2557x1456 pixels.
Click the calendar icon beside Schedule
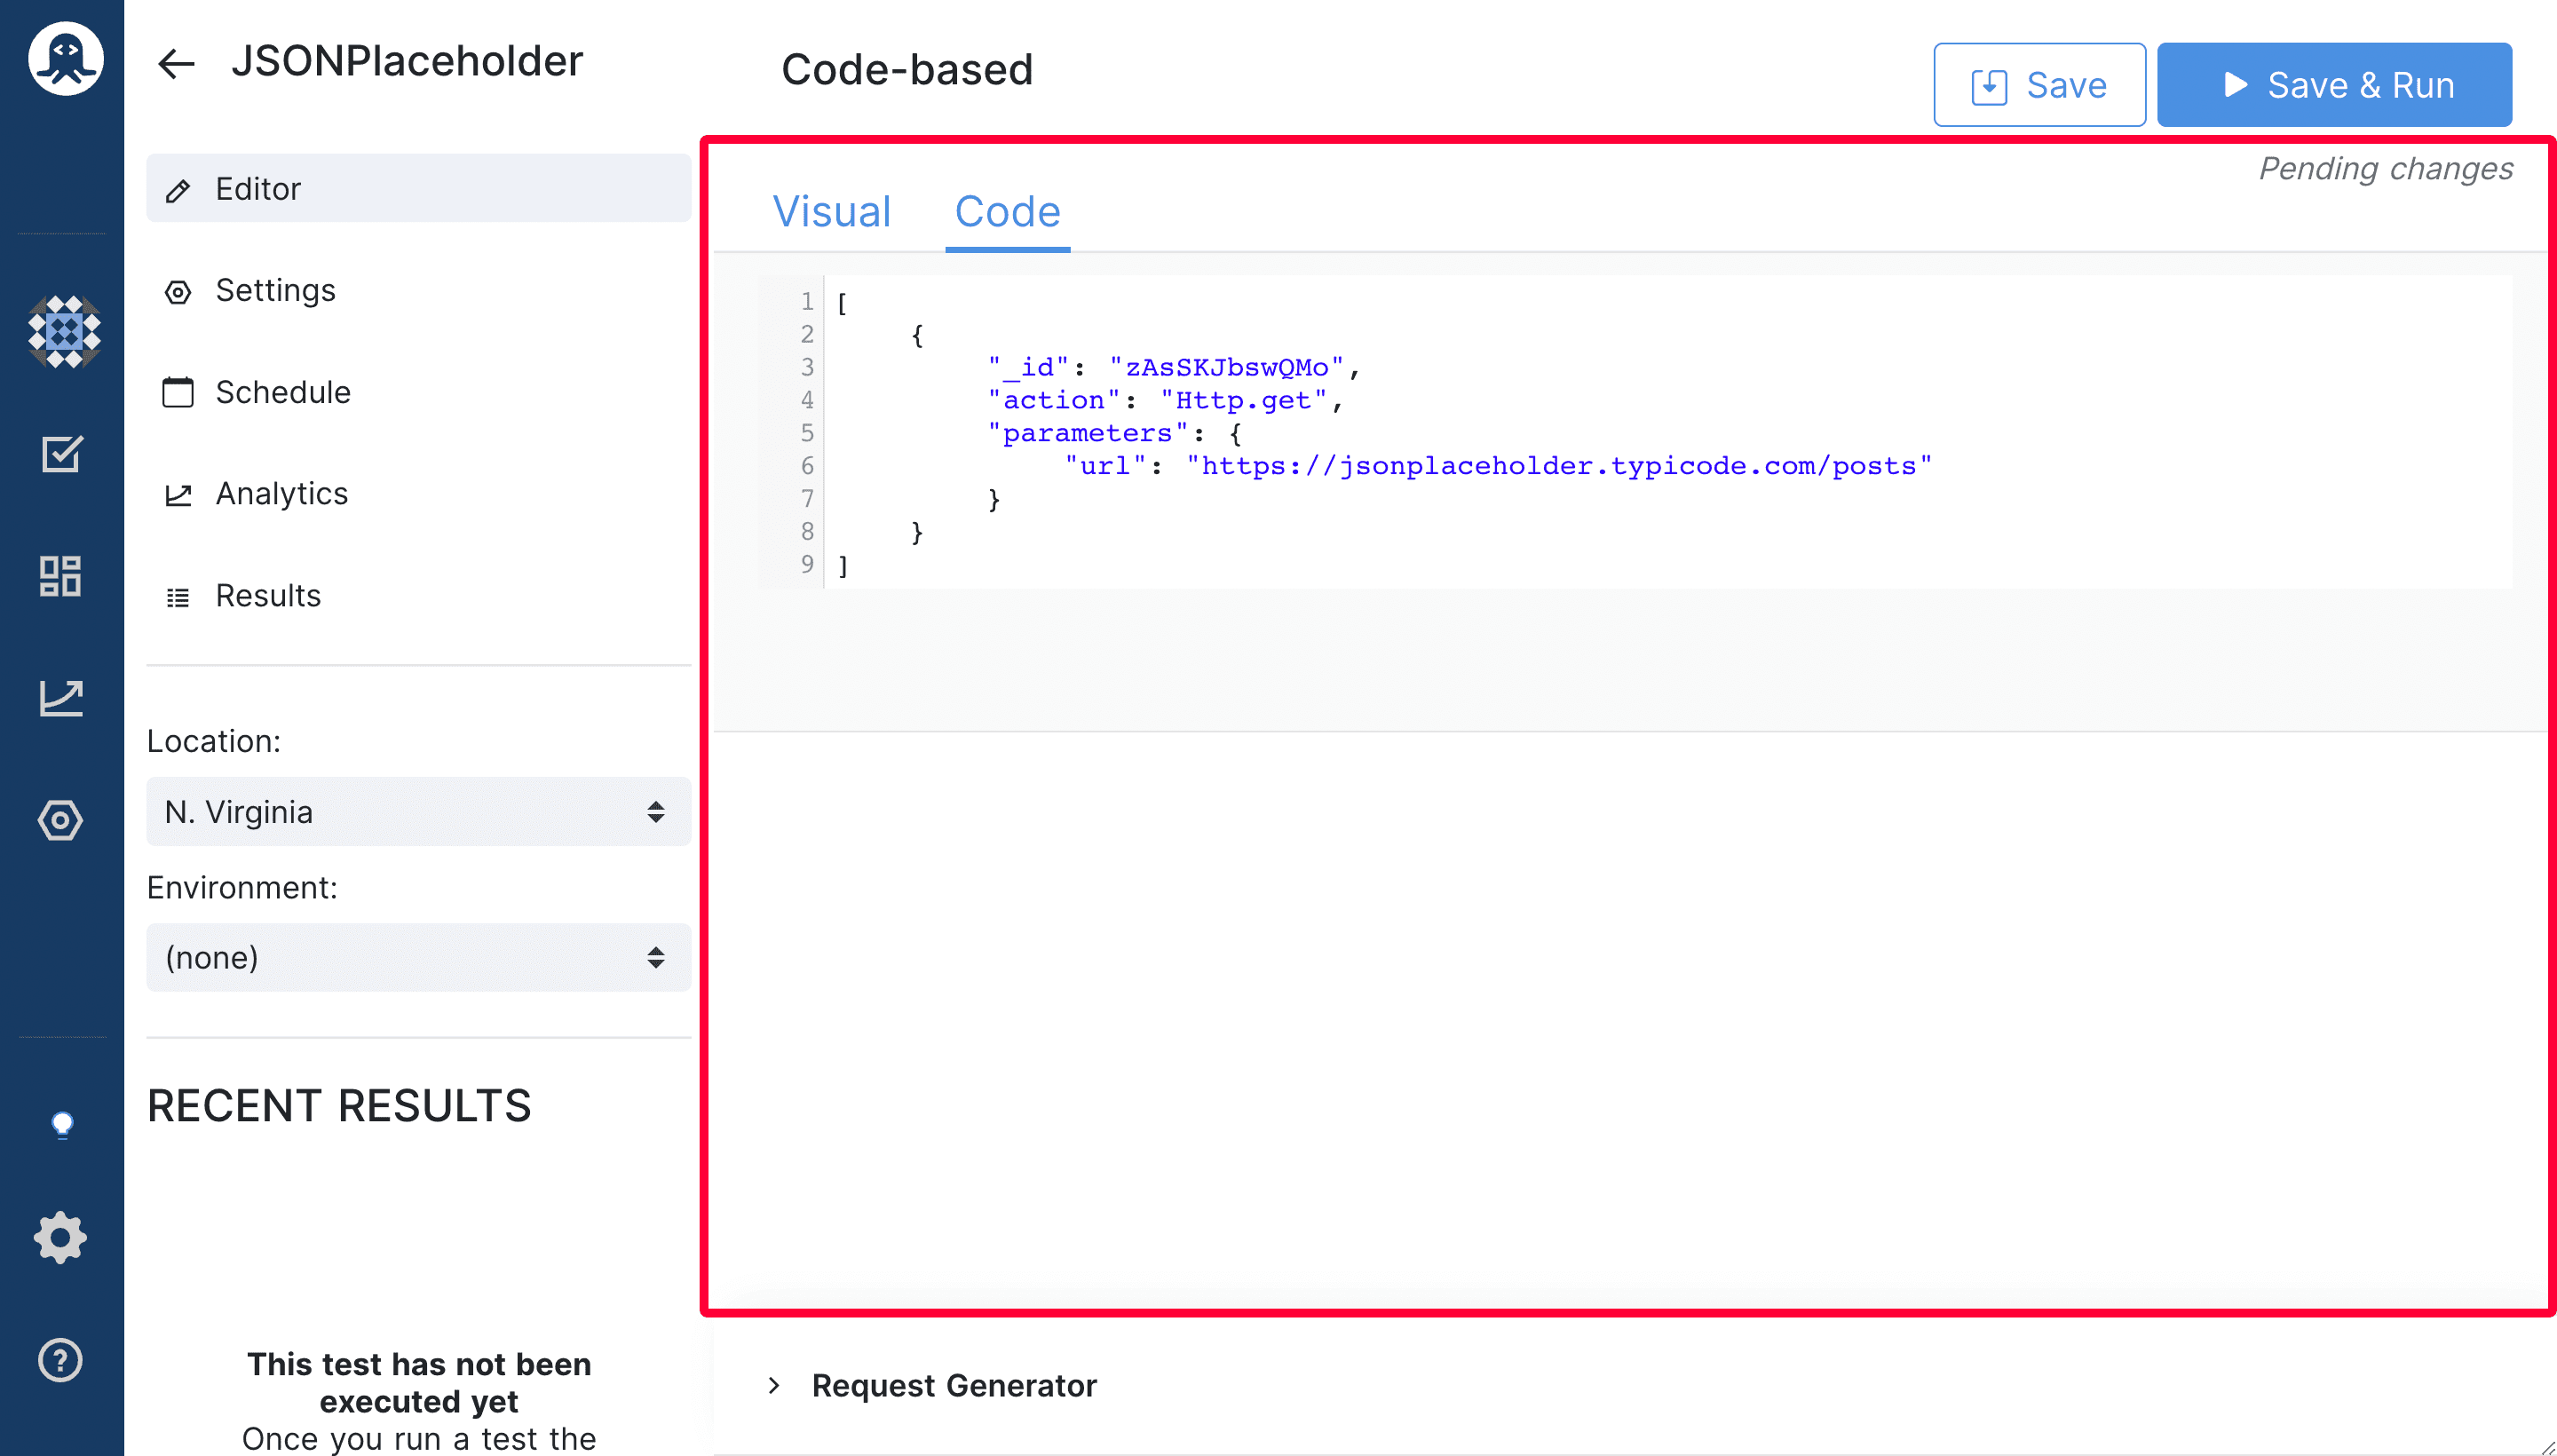178,392
